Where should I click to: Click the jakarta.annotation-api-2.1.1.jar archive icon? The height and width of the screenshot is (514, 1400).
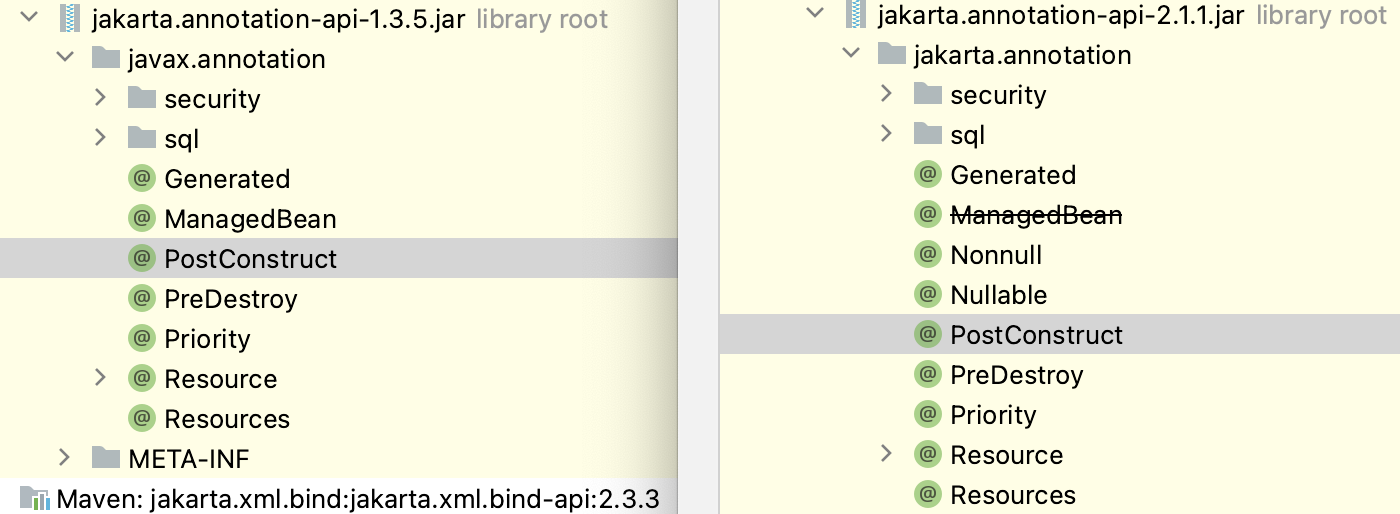pyautogui.click(x=856, y=15)
